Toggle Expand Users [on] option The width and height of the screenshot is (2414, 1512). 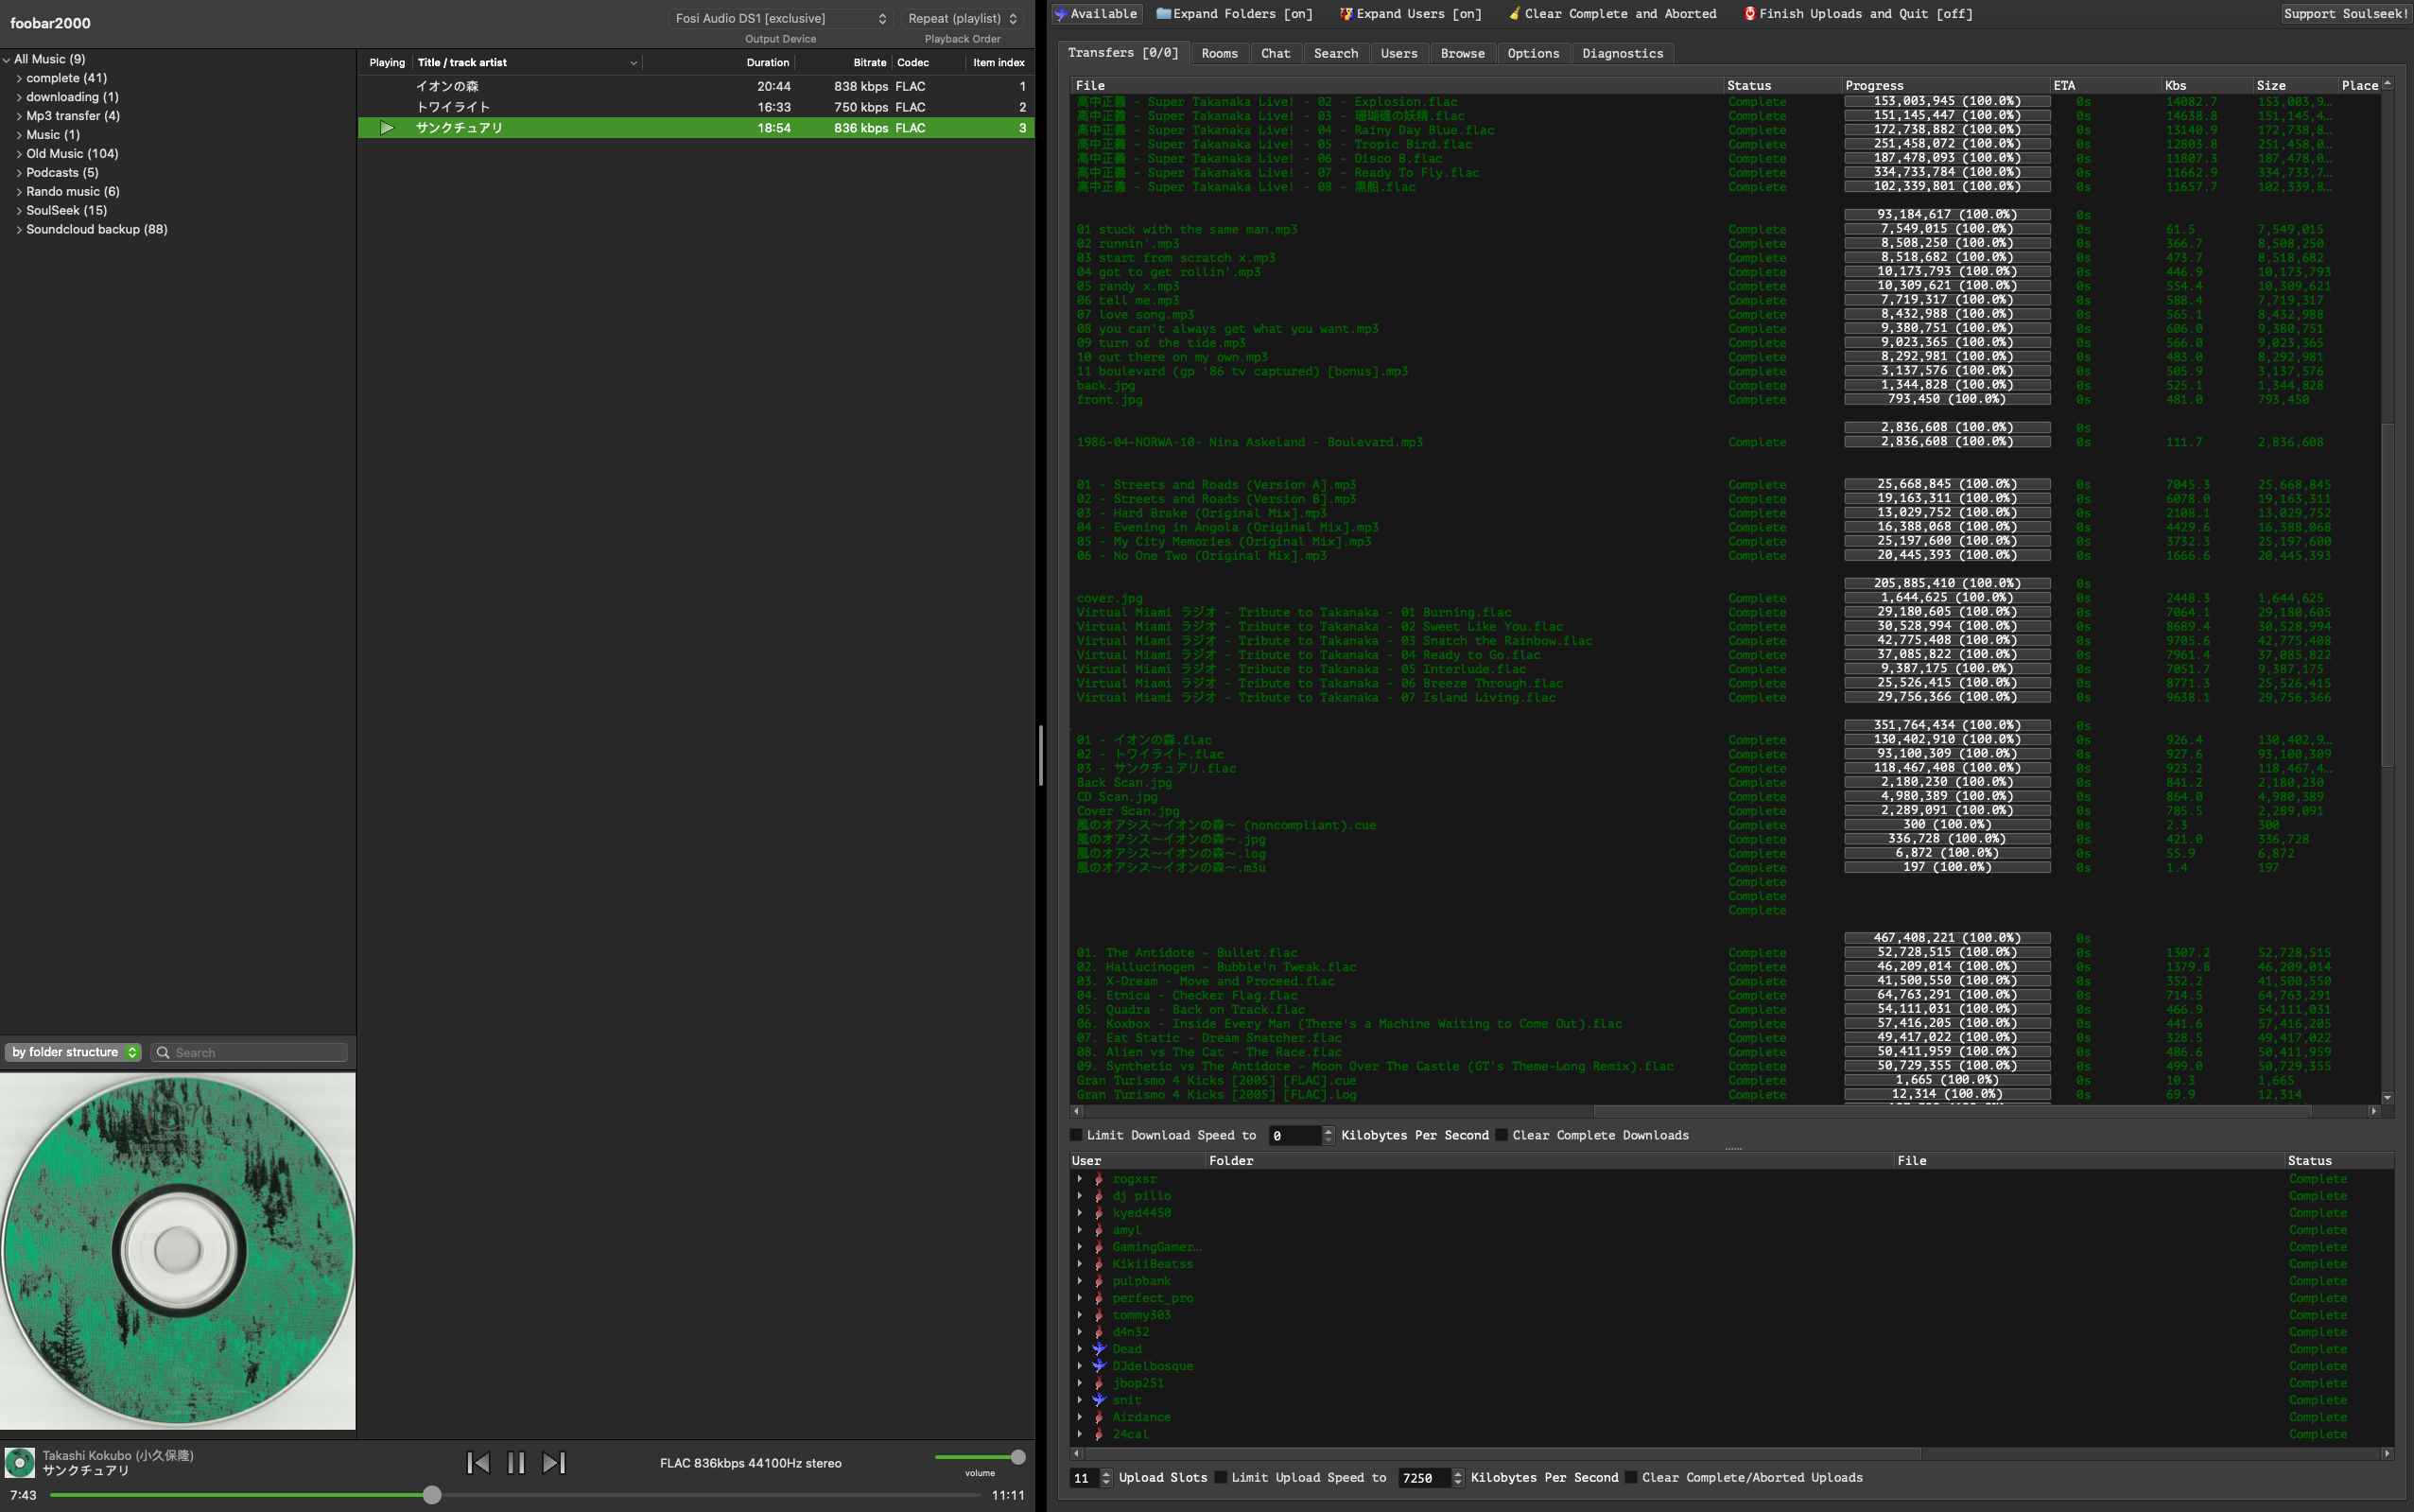tap(1410, 14)
